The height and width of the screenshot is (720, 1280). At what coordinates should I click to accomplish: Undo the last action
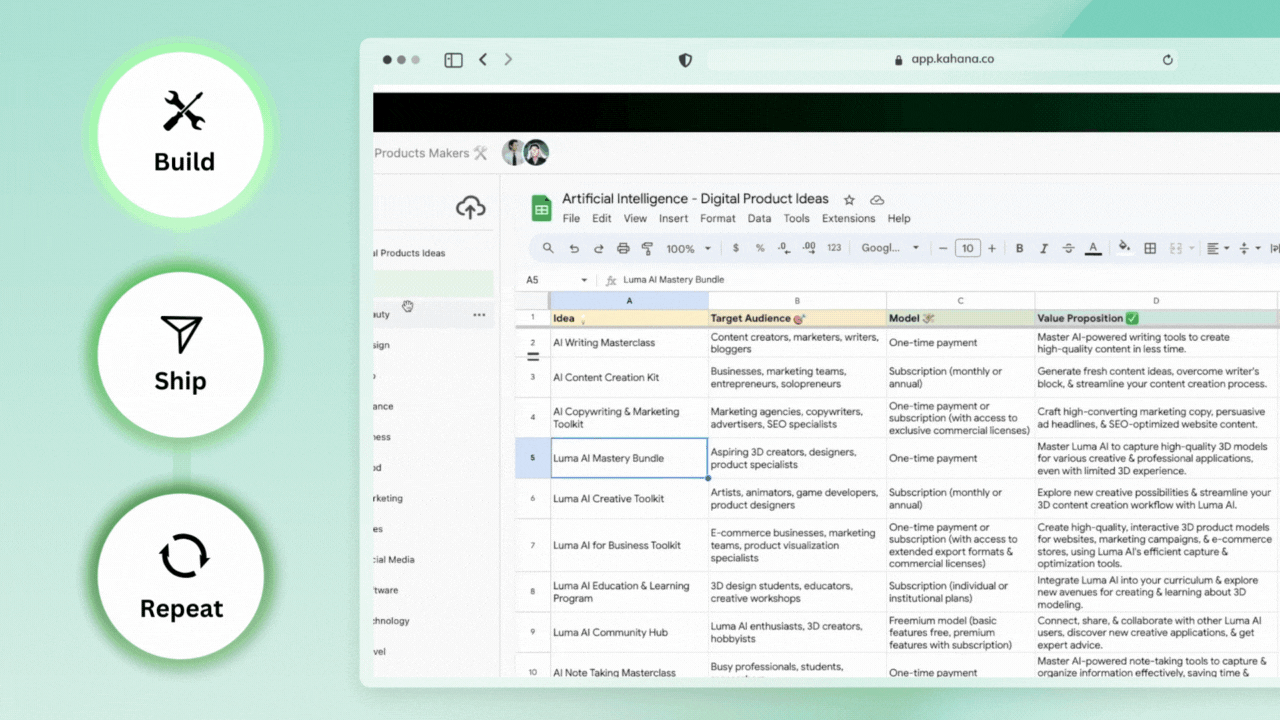coord(574,248)
